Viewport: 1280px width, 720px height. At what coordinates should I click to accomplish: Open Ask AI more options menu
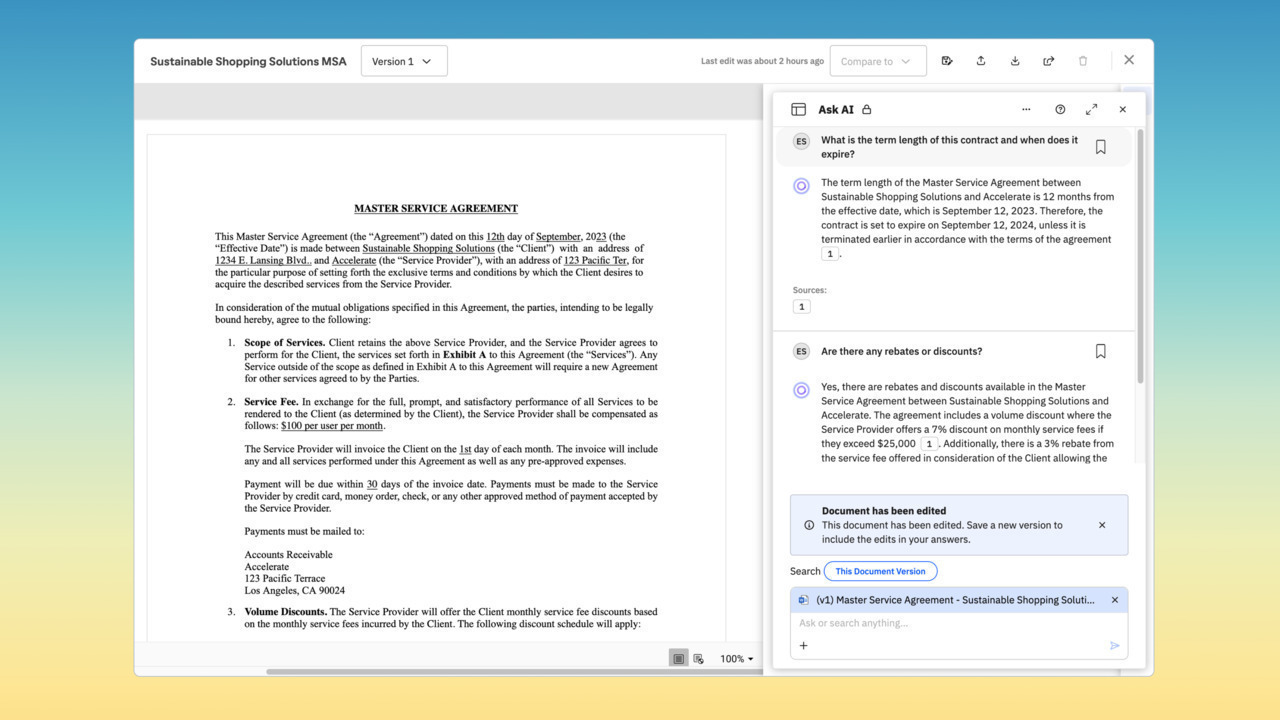[x=1026, y=110]
